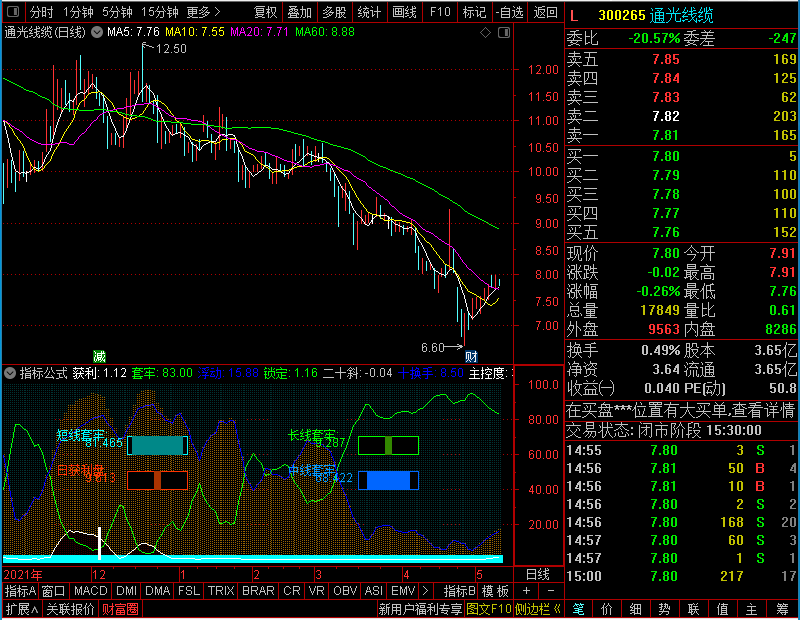800x620 pixels.
Task: Click the diamond icon at chart top right
Action: (485, 33)
